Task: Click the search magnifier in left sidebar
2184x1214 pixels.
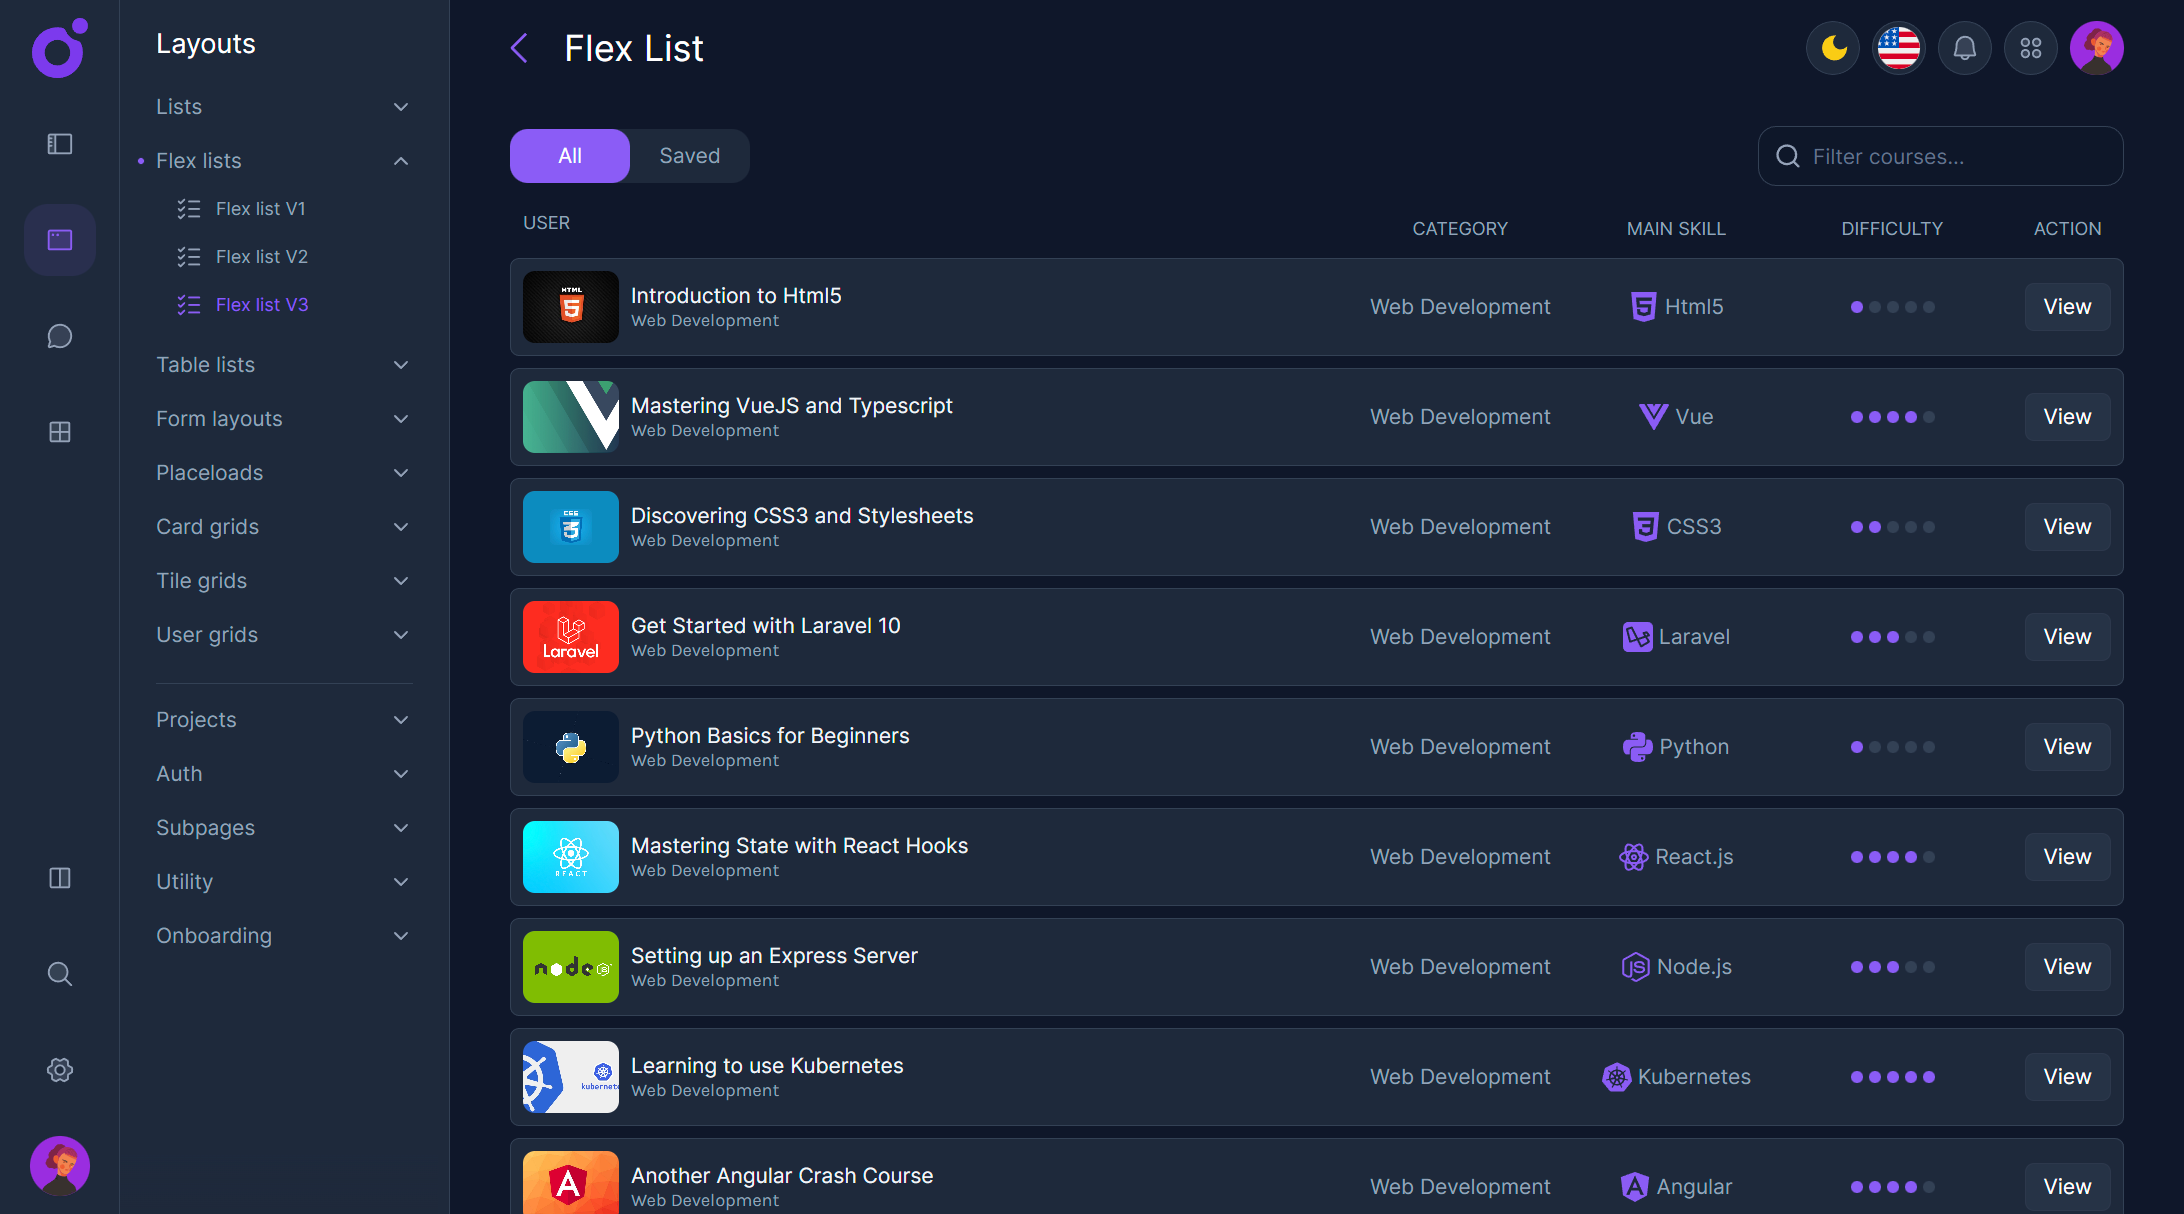Action: 60,974
